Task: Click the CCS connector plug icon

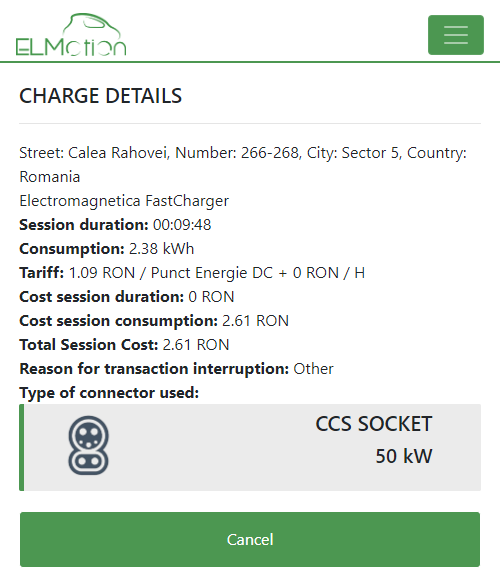Action: click(x=89, y=445)
